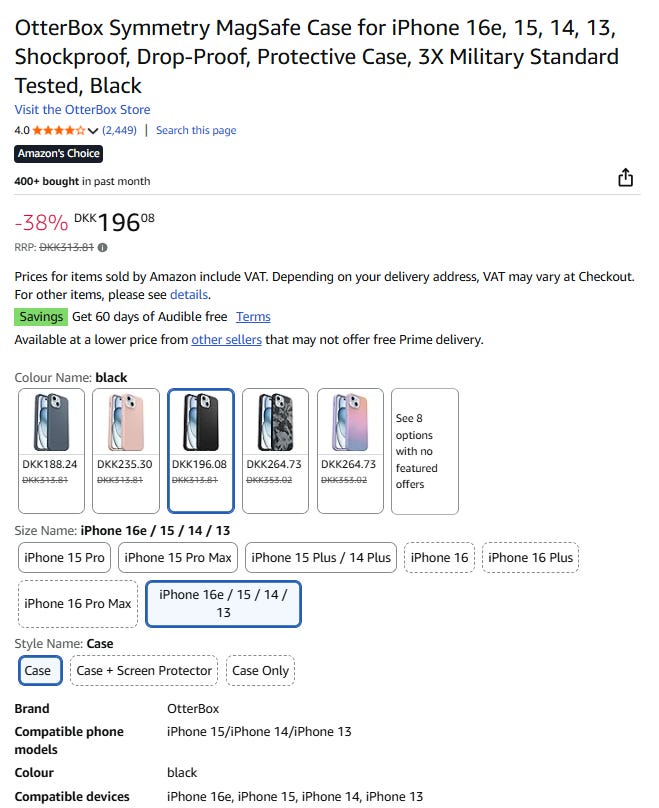Screen dimensions: 659x808
Task: Choose iPhone 16 Pro Max size option
Action: [x=78, y=603]
